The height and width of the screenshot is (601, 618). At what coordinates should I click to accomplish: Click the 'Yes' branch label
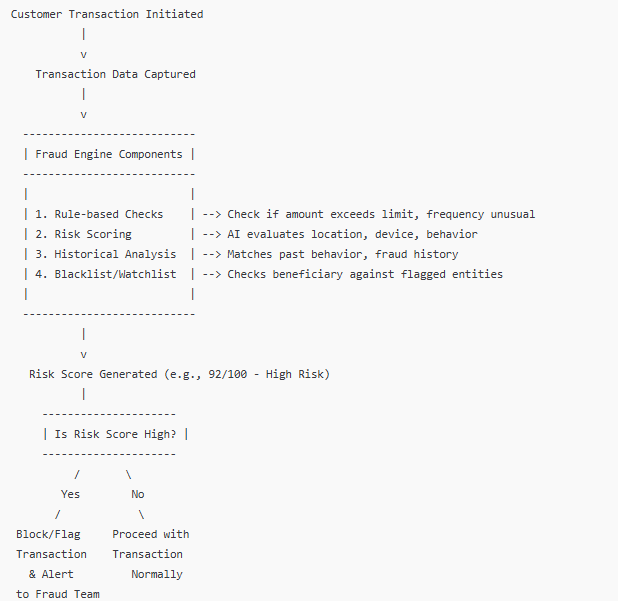(x=71, y=494)
